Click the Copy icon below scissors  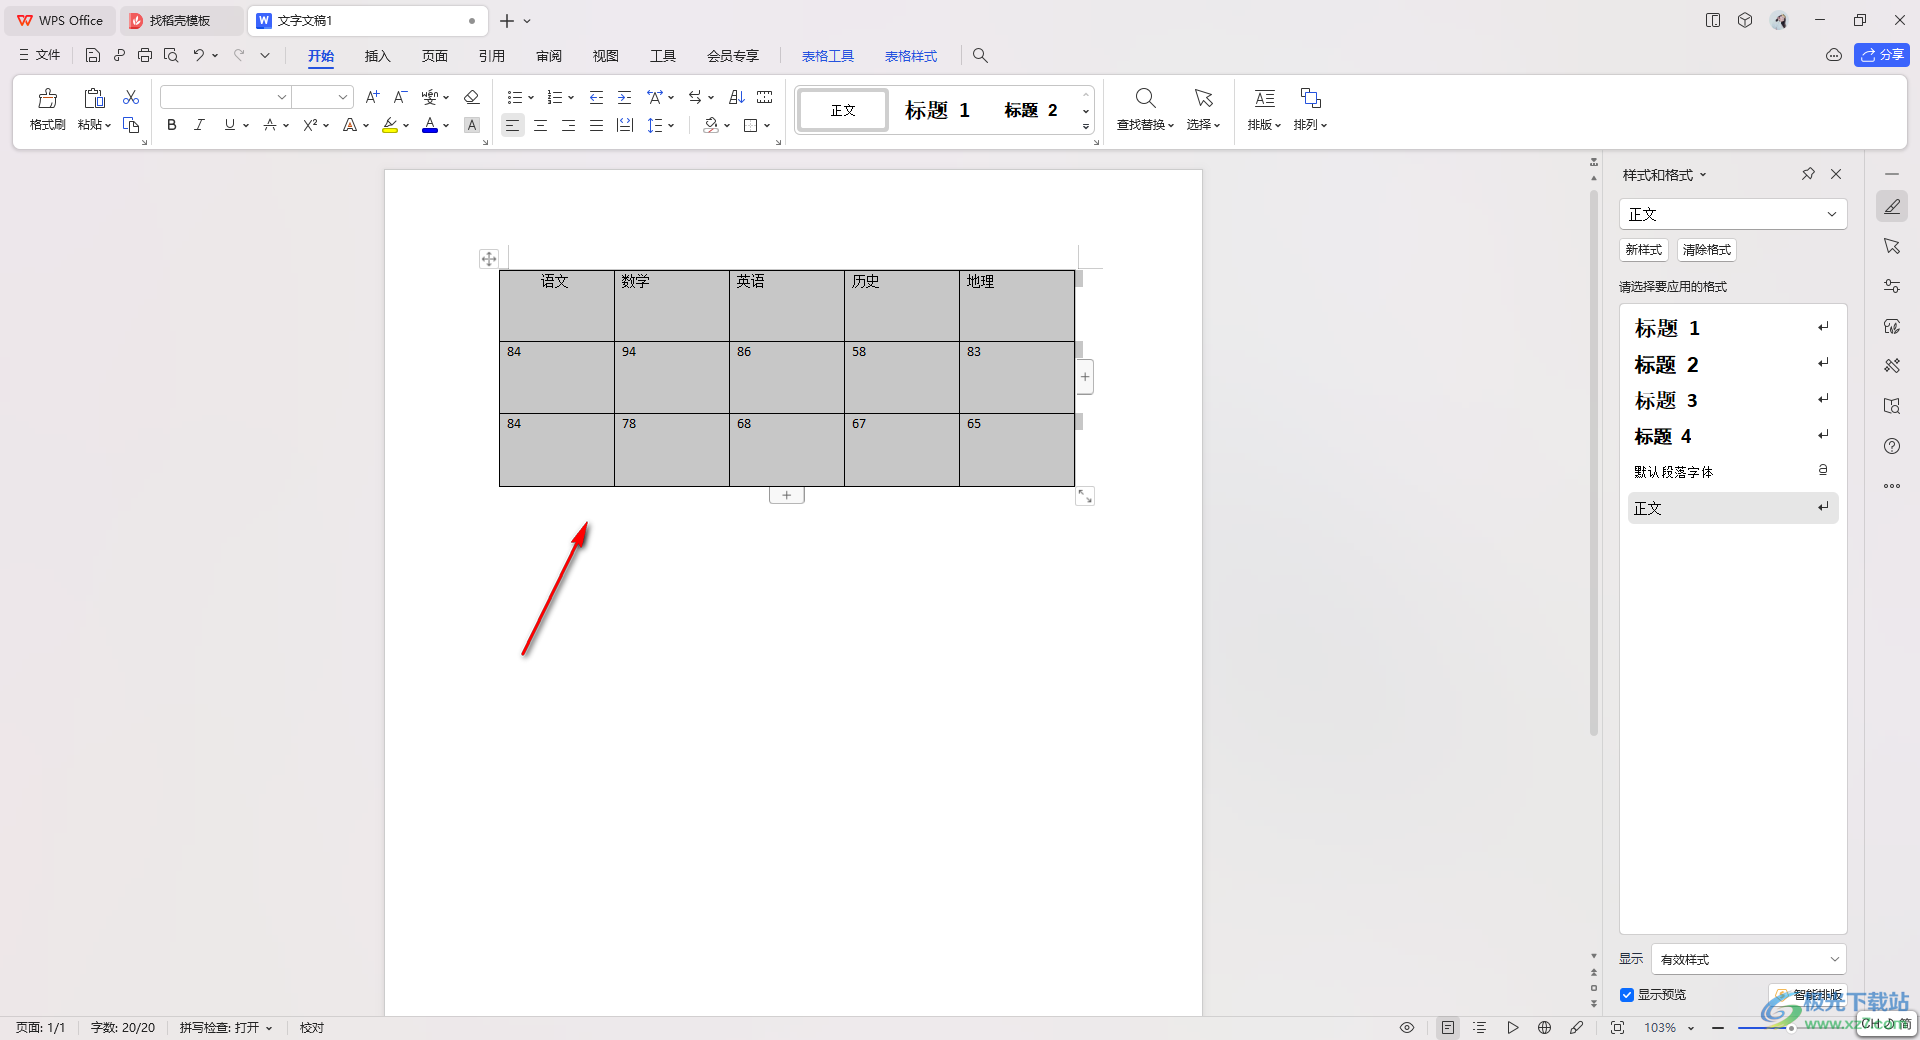coord(131,125)
